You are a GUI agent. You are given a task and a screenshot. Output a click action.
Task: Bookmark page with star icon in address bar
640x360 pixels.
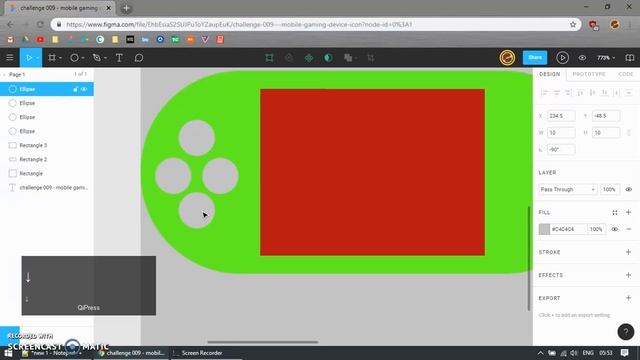click(x=573, y=24)
